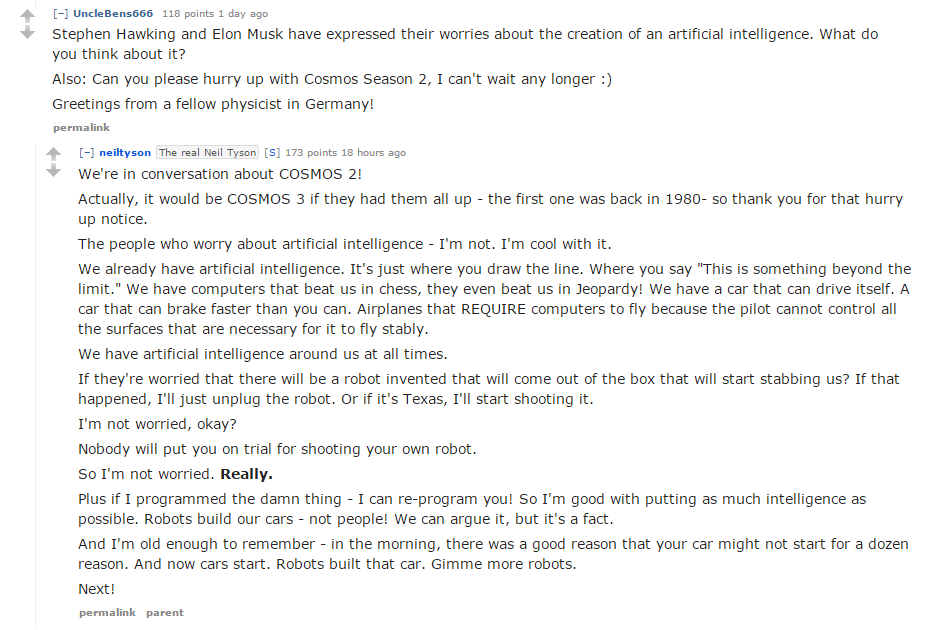Downvote the UncleBens666 comment
The height and width of the screenshot is (630, 950).
pyautogui.click(x=28, y=33)
